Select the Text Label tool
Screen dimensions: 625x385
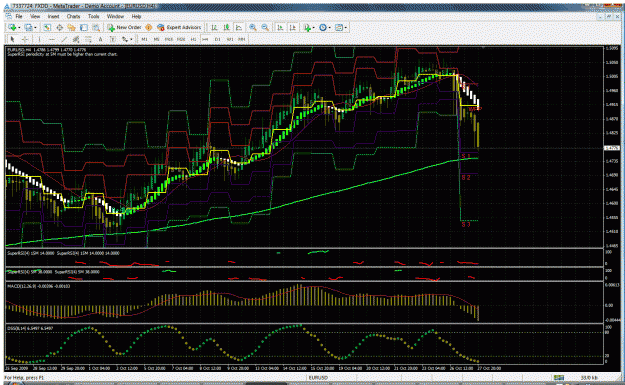point(113,39)
